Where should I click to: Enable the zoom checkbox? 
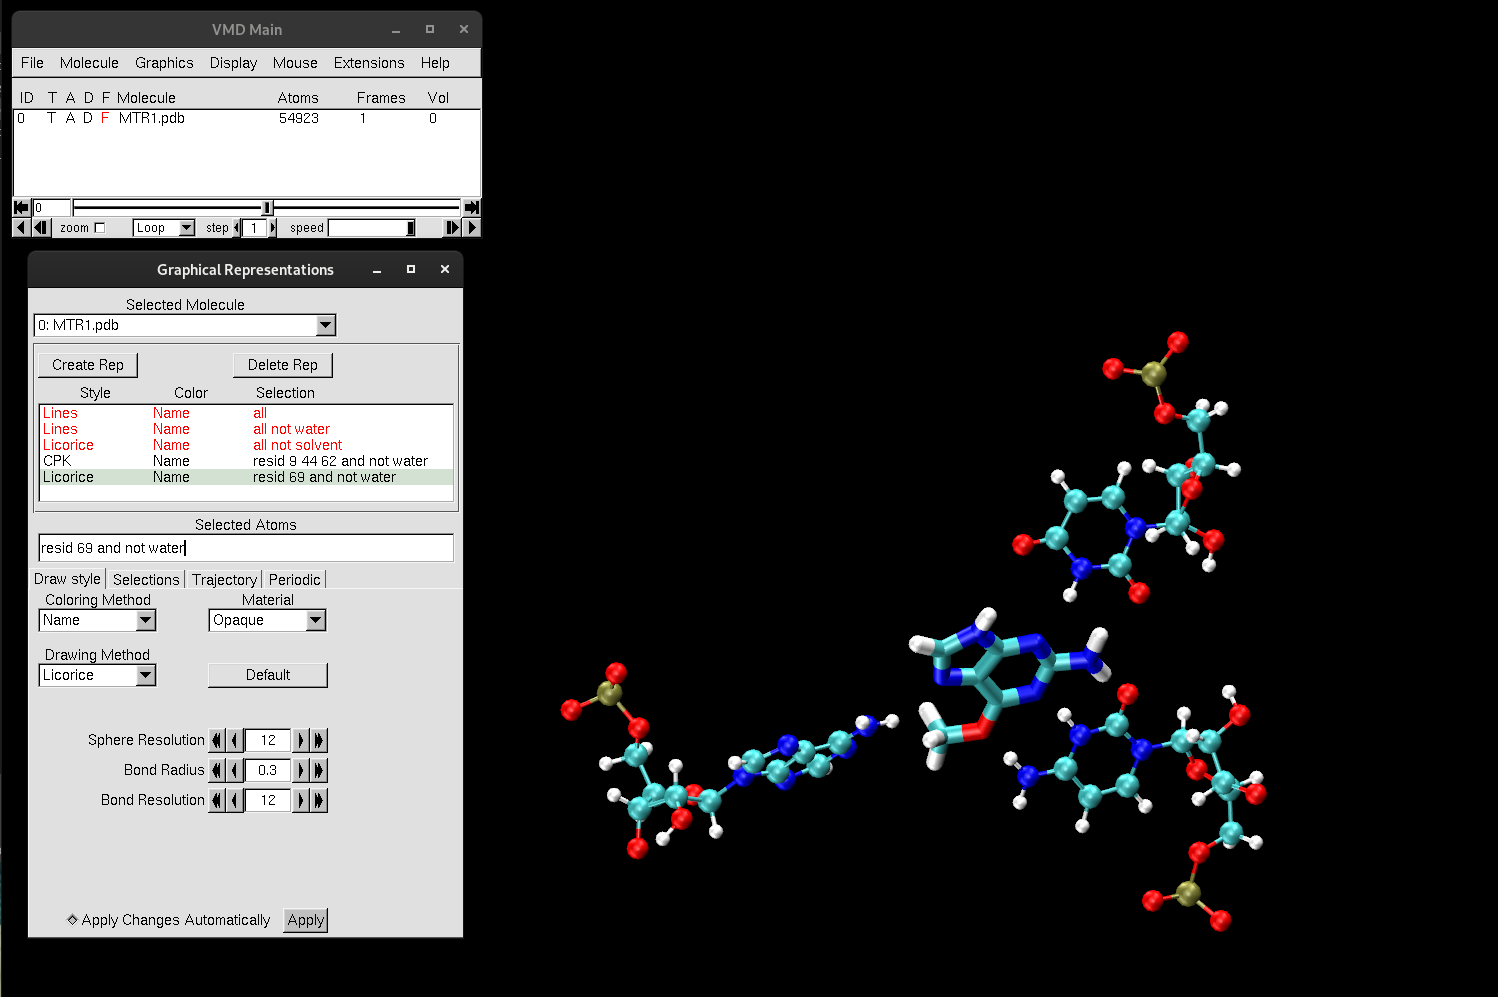[99, 228]
